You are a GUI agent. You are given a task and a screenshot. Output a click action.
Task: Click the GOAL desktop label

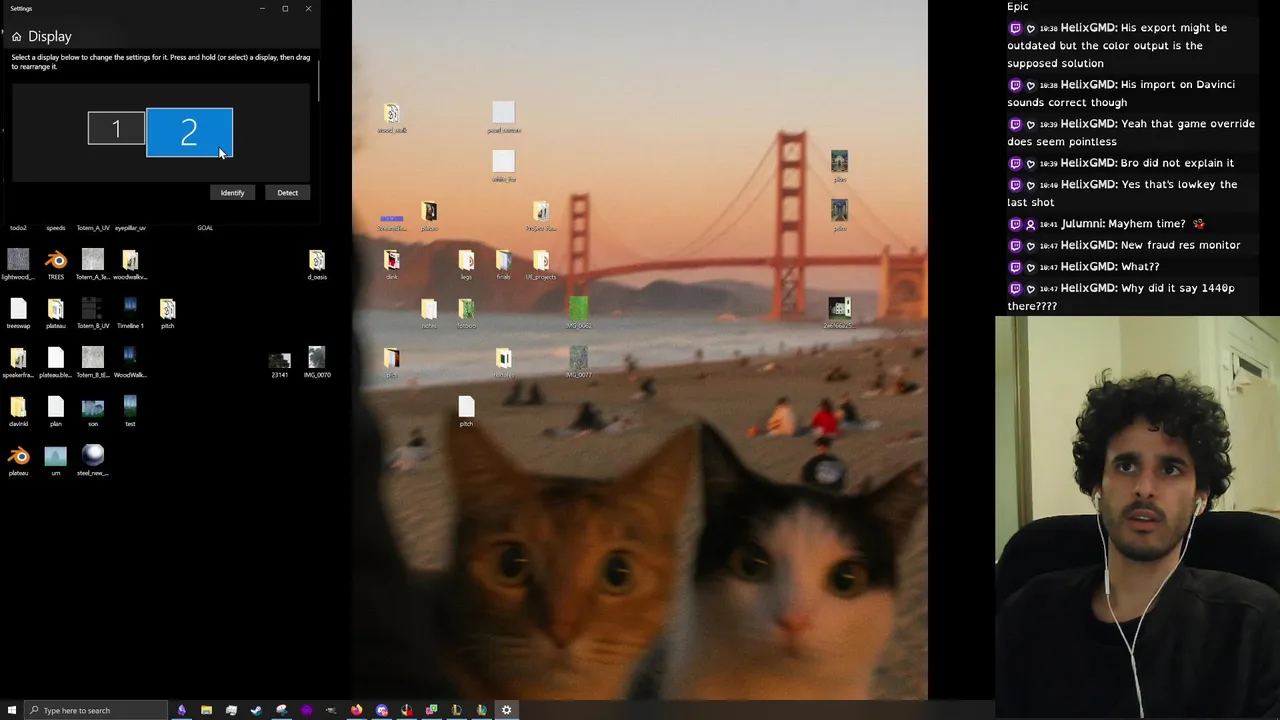click(x=205, y=228)
